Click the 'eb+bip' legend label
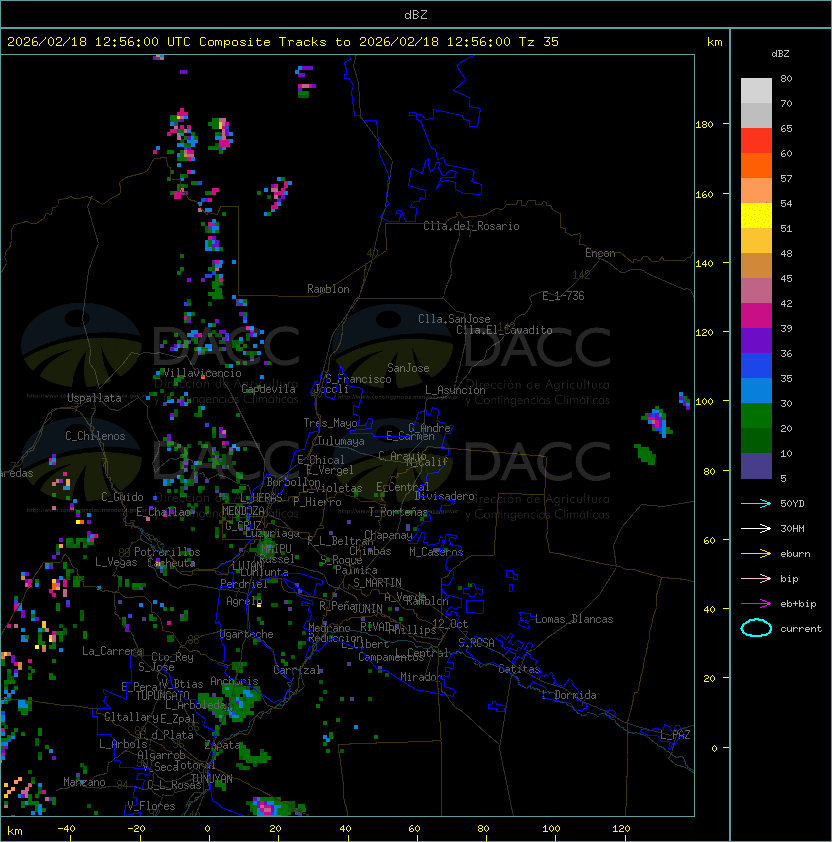Viewport: 832px width, 842px height. 798,604
